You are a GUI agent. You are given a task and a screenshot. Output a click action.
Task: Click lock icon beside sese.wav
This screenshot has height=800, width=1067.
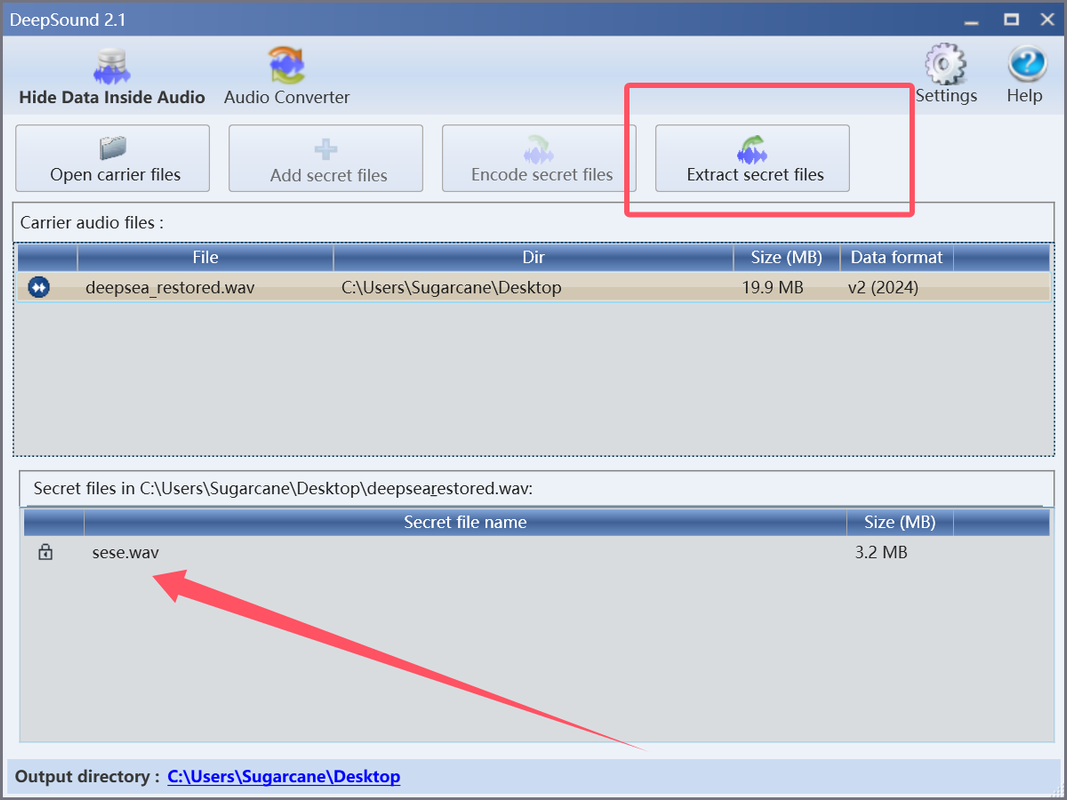pos(46,552)
